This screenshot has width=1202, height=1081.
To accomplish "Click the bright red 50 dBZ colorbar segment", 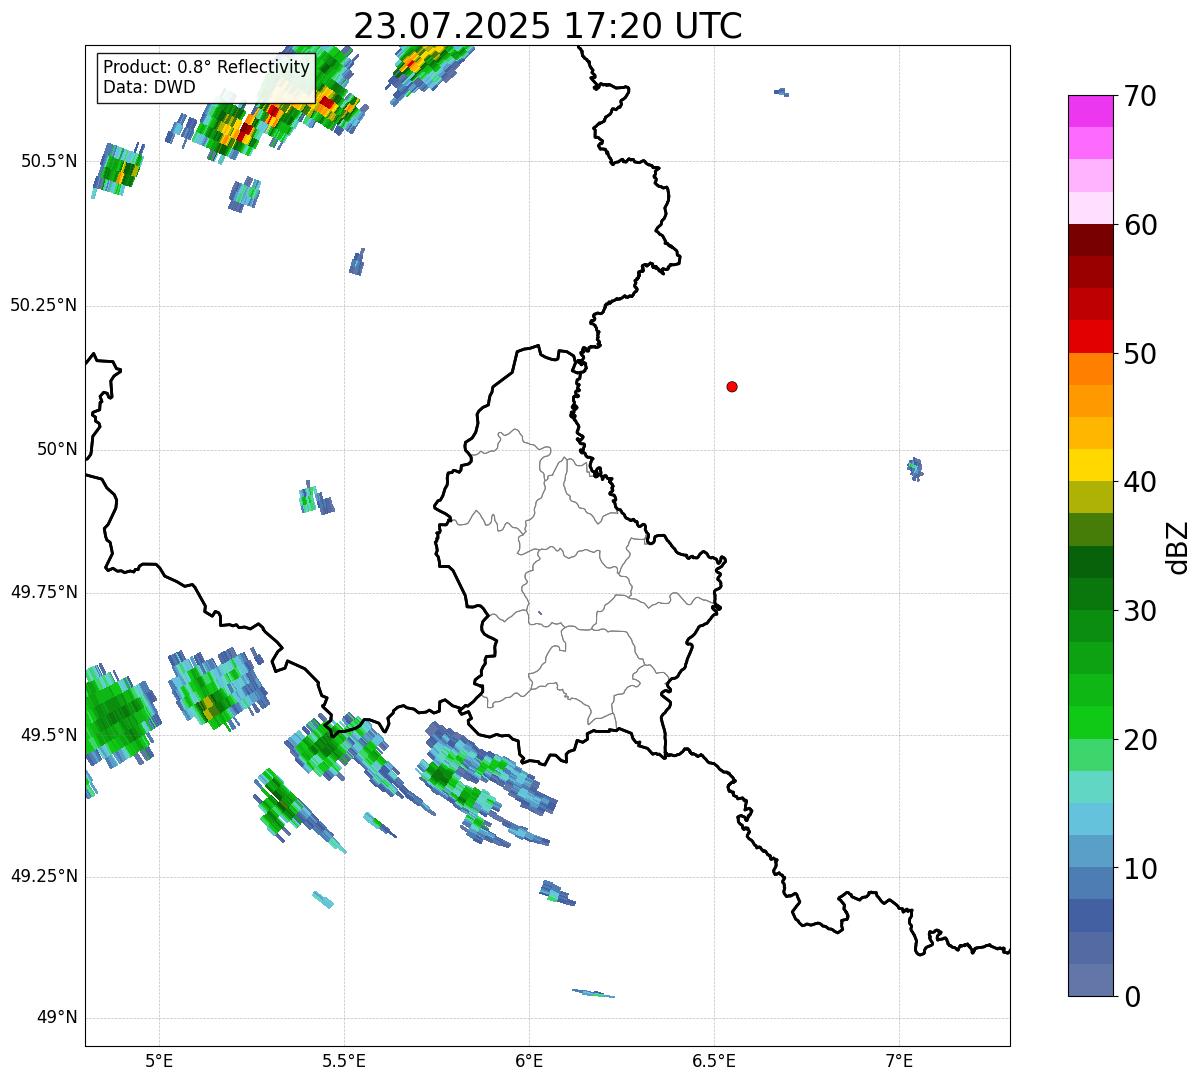I will point(1090,337).
